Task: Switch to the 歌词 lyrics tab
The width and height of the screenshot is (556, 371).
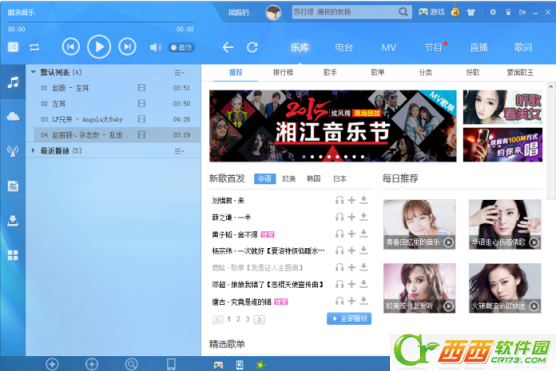Action: tap(523, 48)
